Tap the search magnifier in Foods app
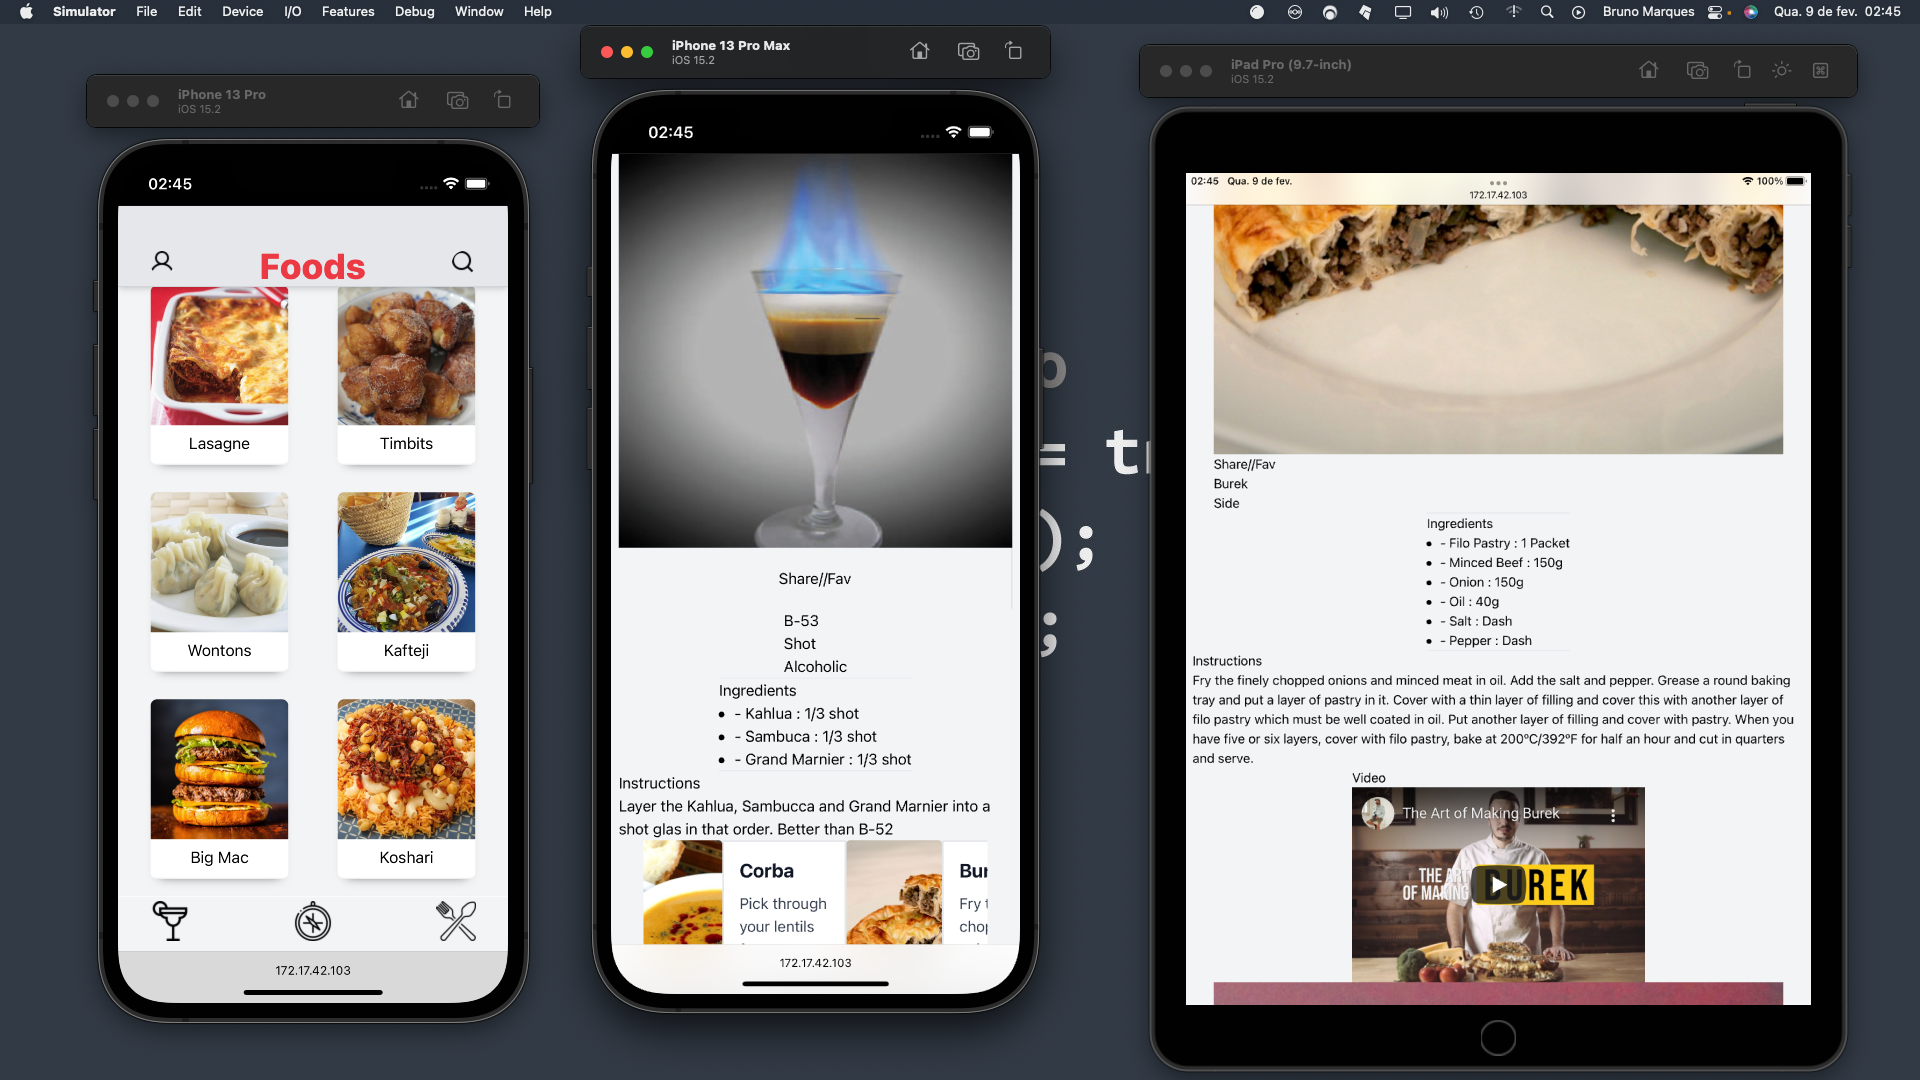Screen dimensions: 1920x1080 tap(462, 262)
